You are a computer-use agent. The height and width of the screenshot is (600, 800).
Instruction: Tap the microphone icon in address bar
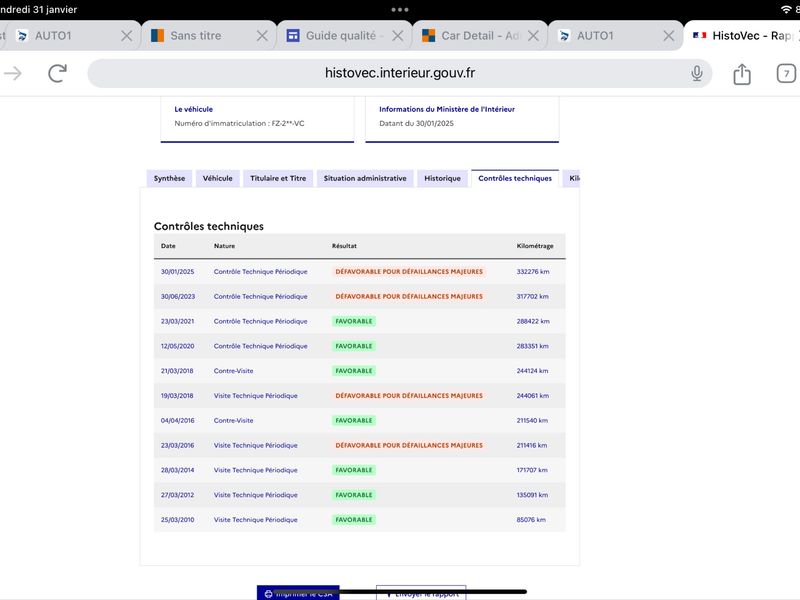click(x=696, y=73)
